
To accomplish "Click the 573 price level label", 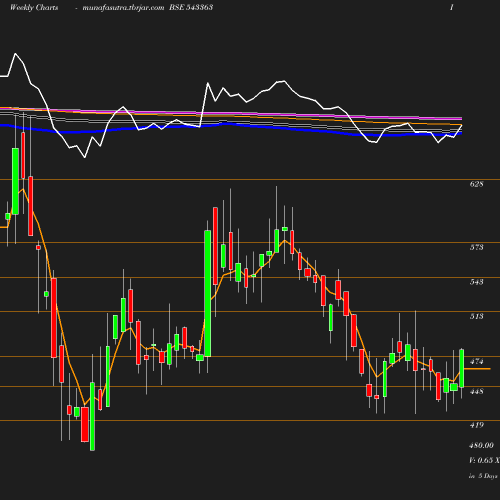I will click(x=476, y=247).
